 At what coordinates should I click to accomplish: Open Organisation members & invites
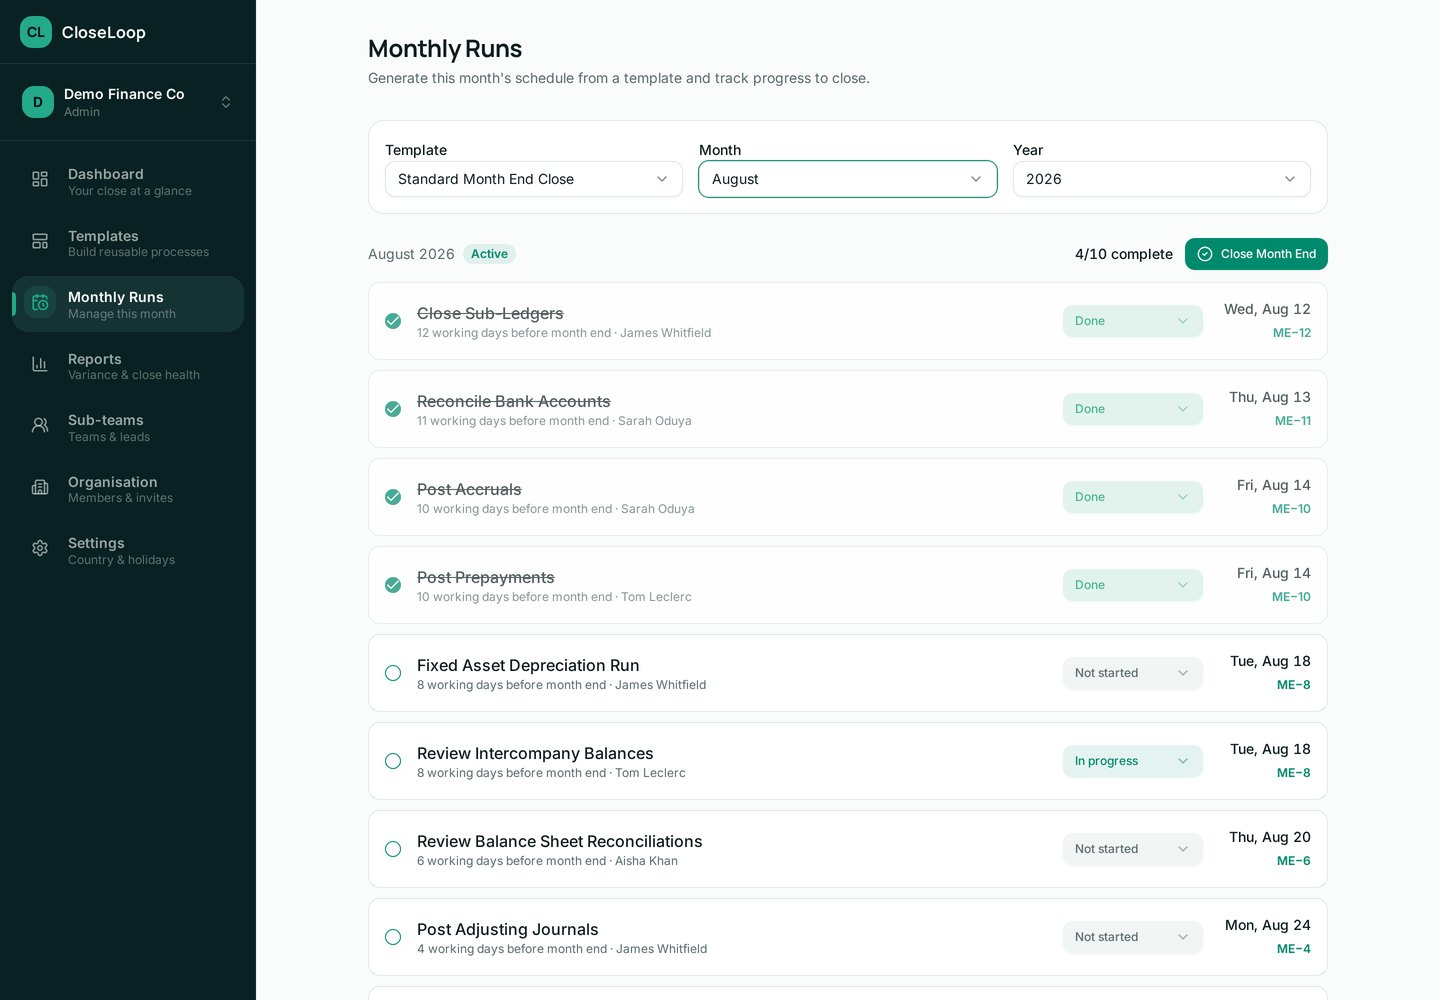tap(128, 489)
